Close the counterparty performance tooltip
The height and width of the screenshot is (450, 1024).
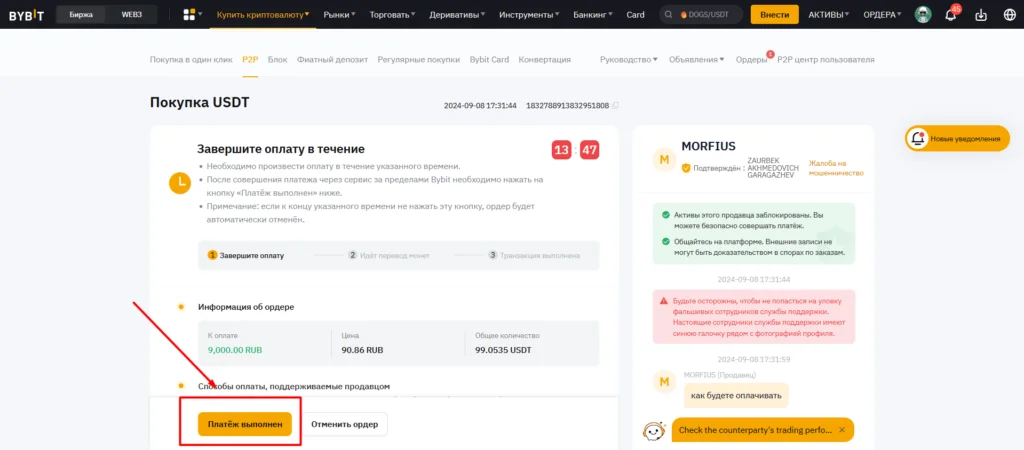(x=842, y=430)
